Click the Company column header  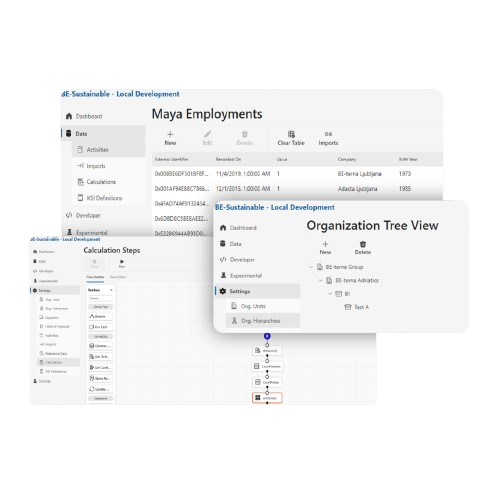347,159
